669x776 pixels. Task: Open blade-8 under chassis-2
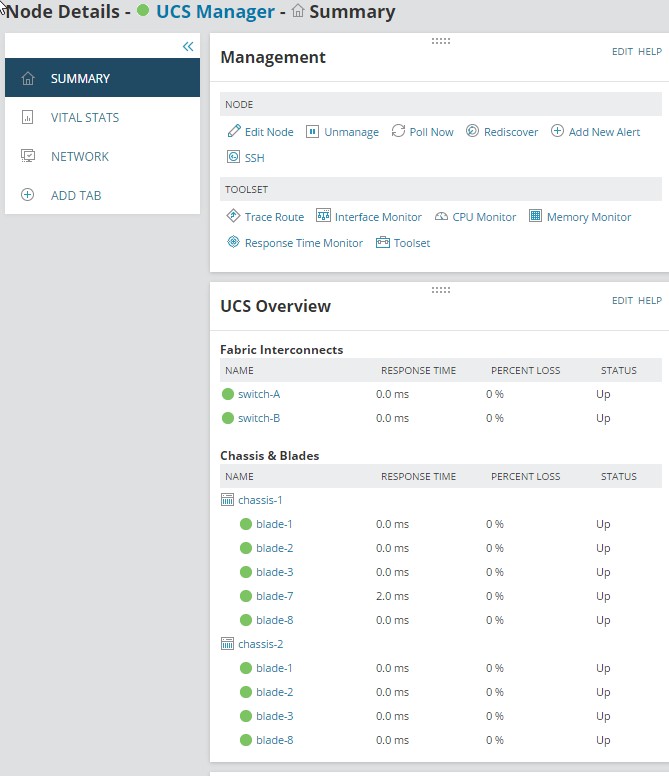(275, 740)
